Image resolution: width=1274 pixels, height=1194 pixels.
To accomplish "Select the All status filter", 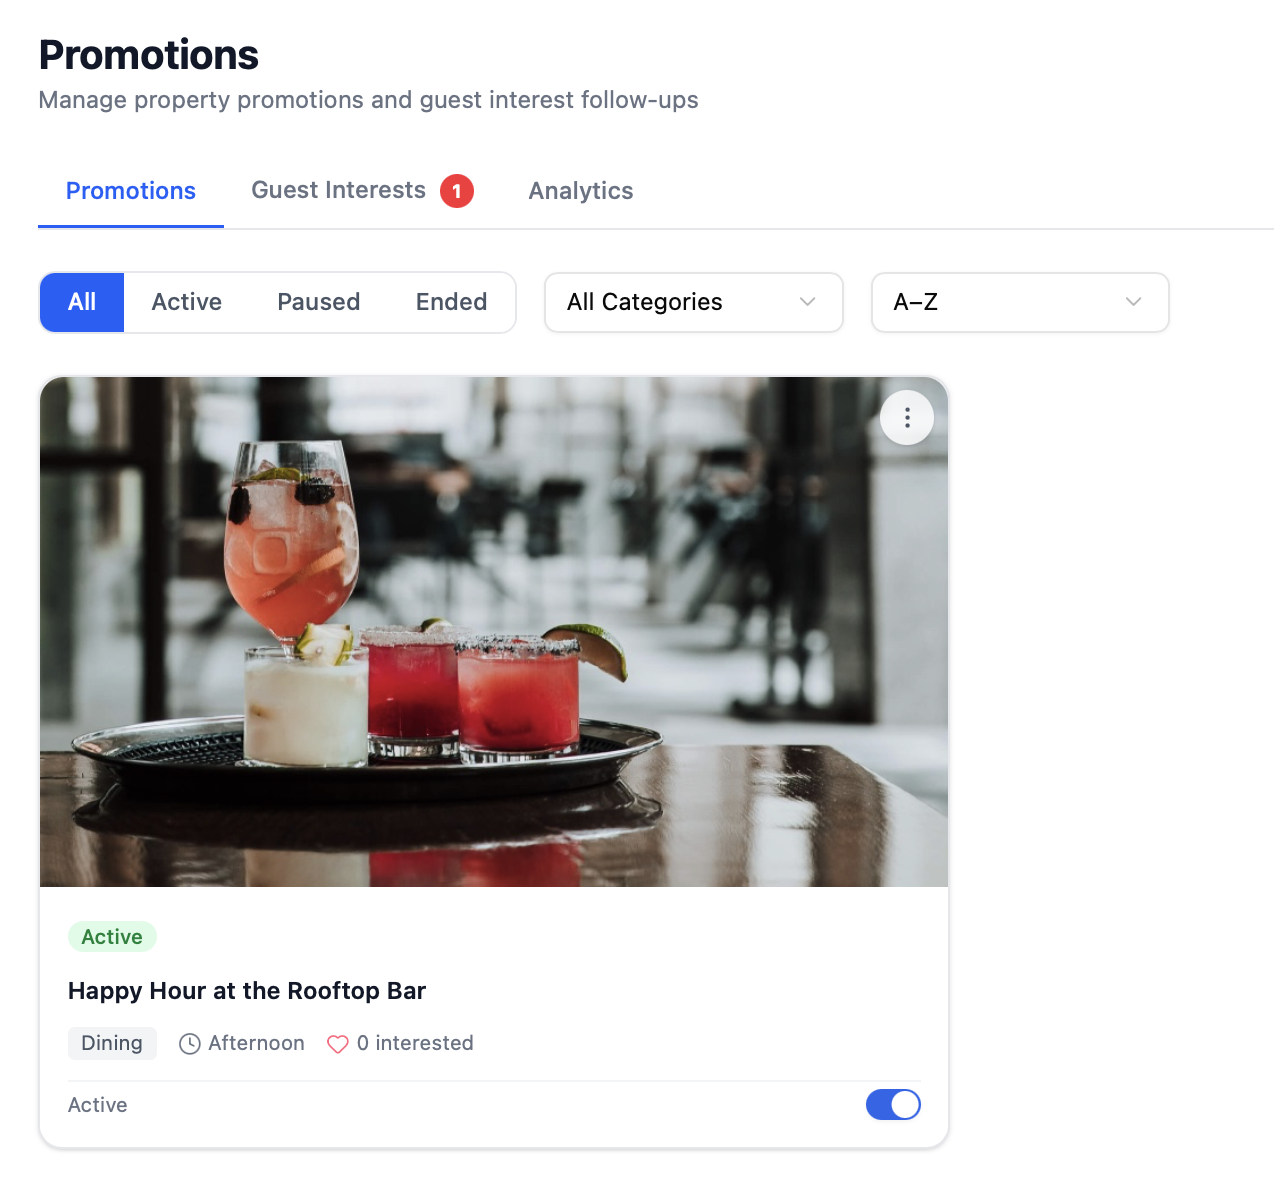I will (82, 302).
